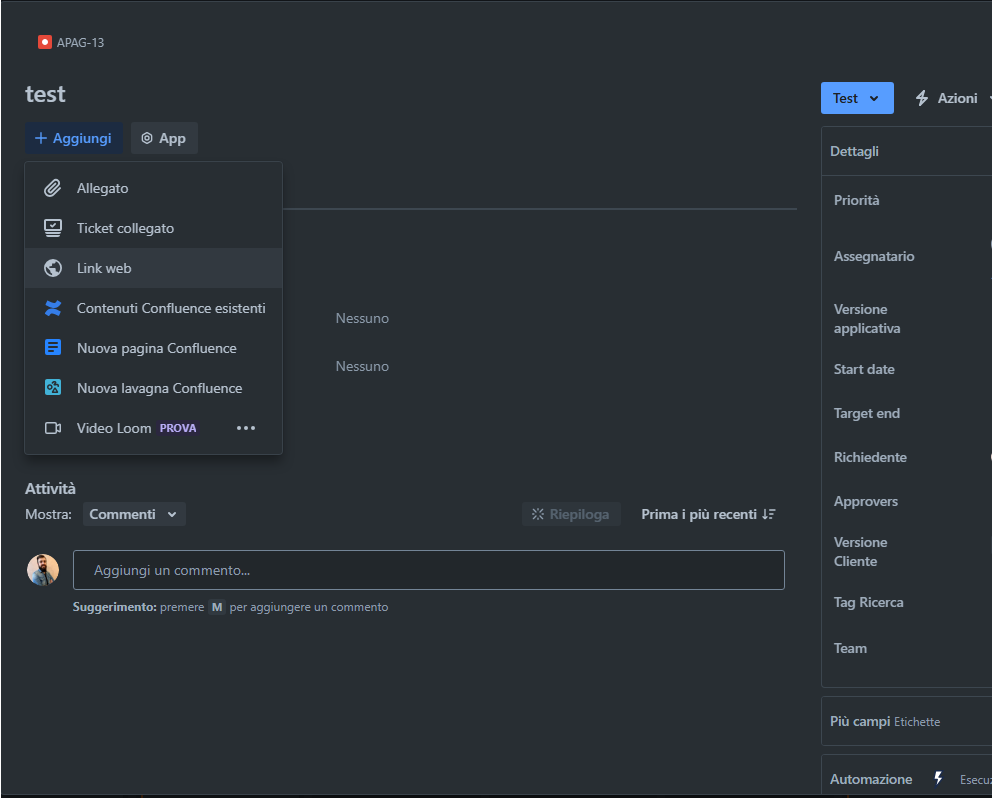Click the Commenti chevron arrow
The image size is (992, 798).
coord(172,514)
